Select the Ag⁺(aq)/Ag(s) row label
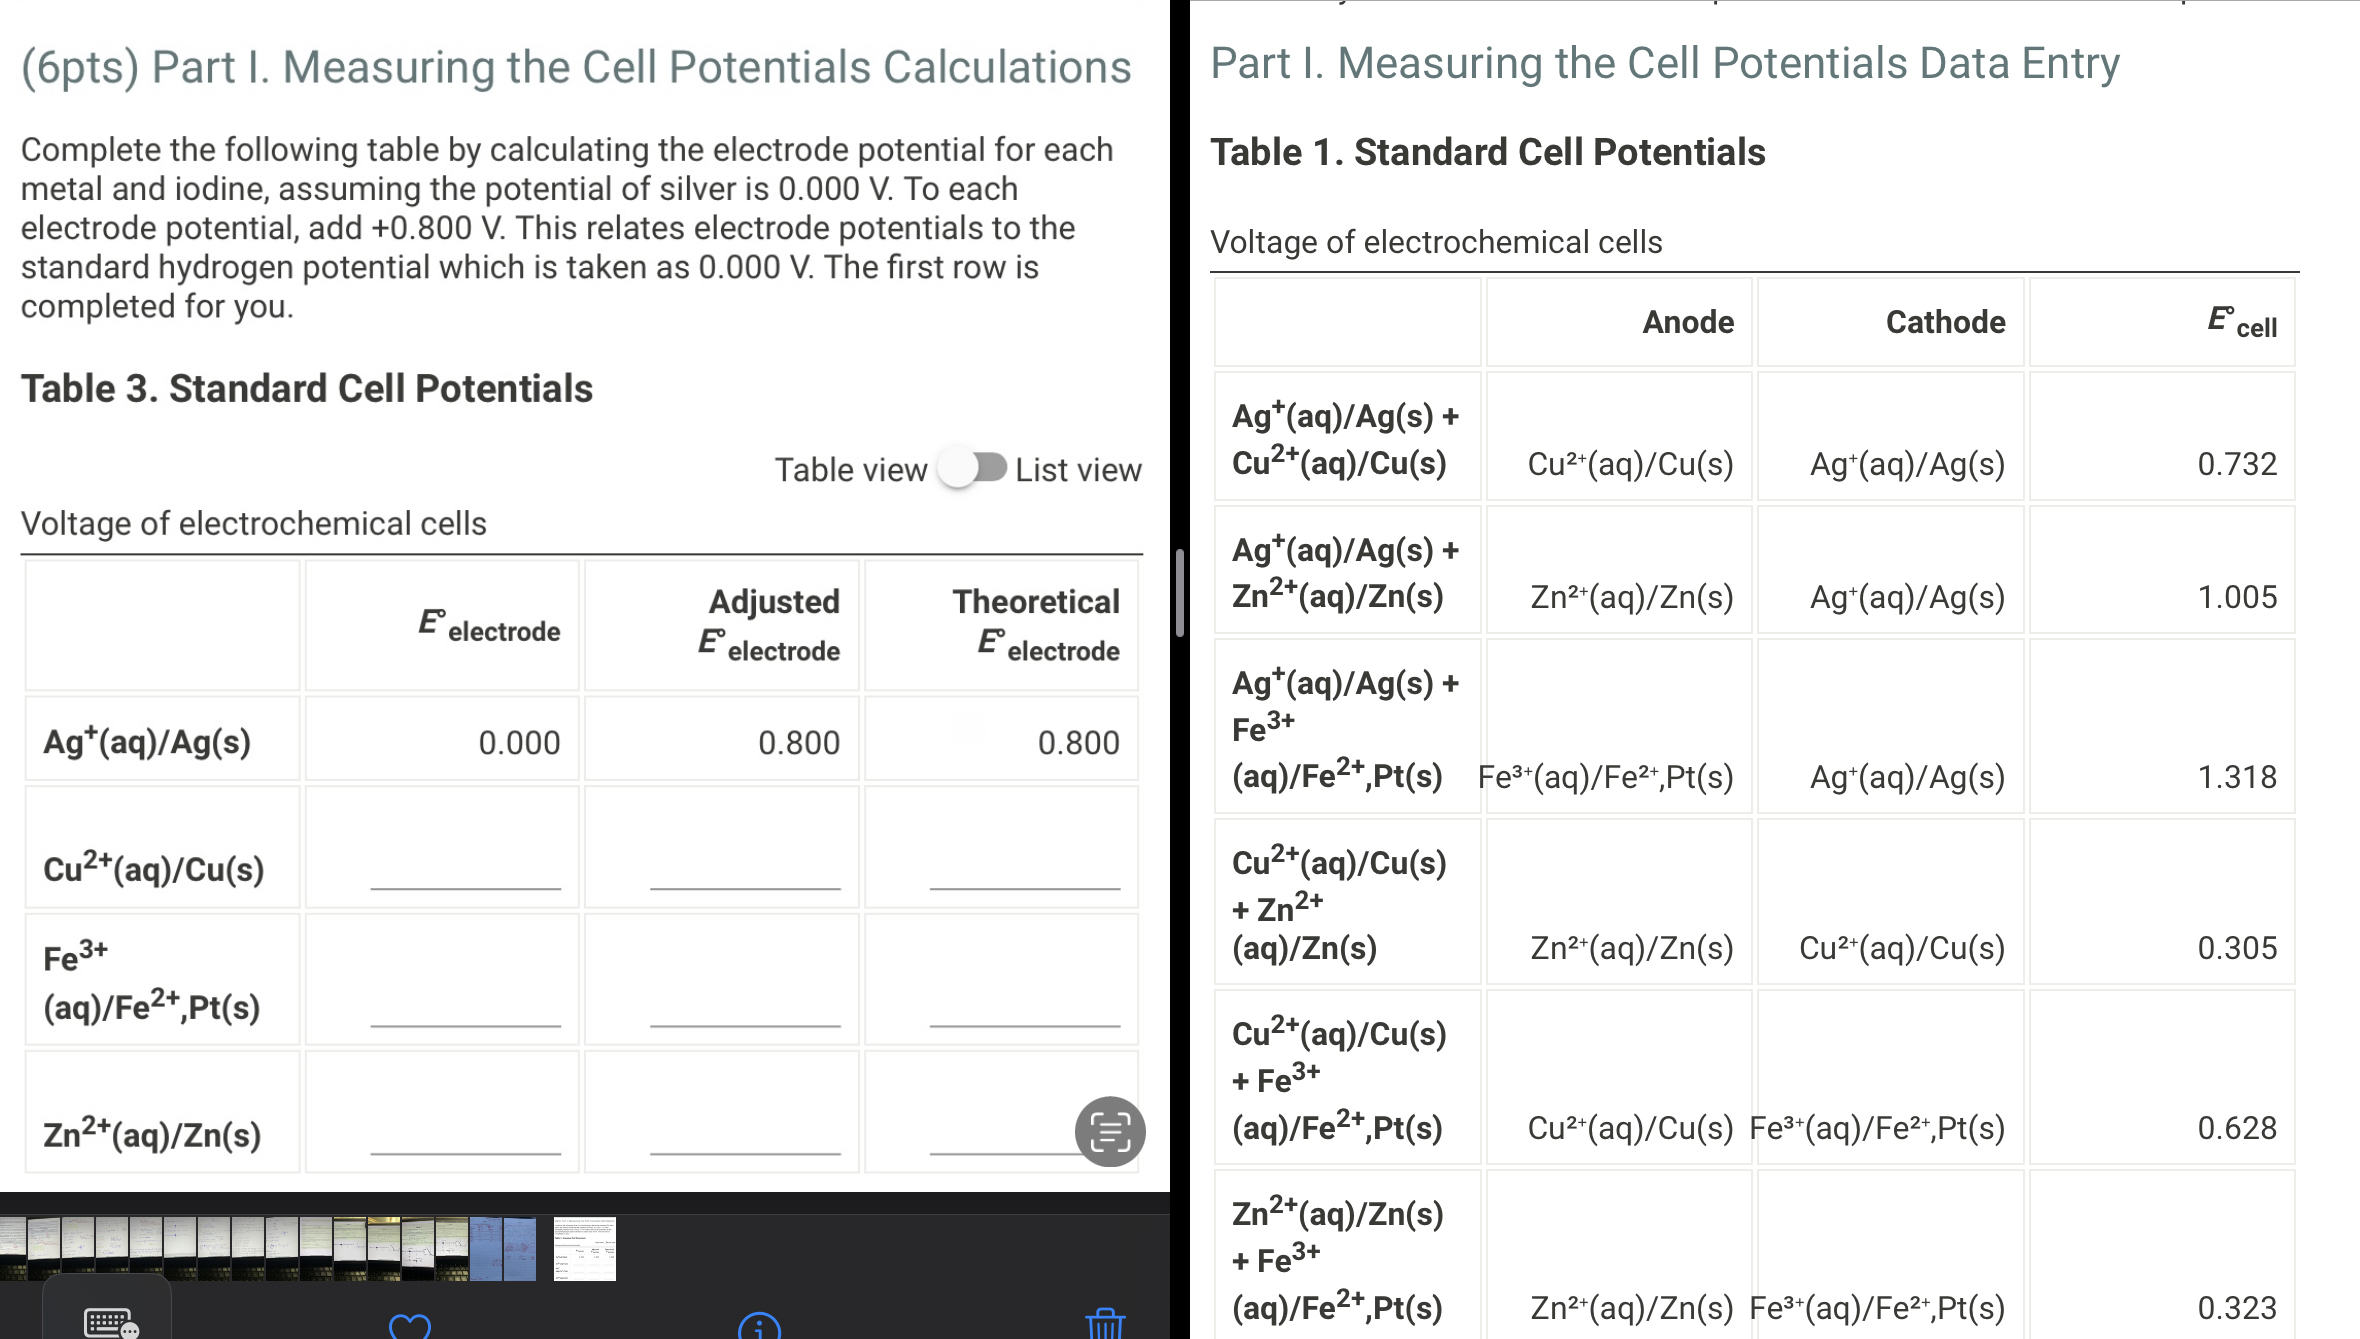This screenshot has height=1339, width=2360. point(148,742)
